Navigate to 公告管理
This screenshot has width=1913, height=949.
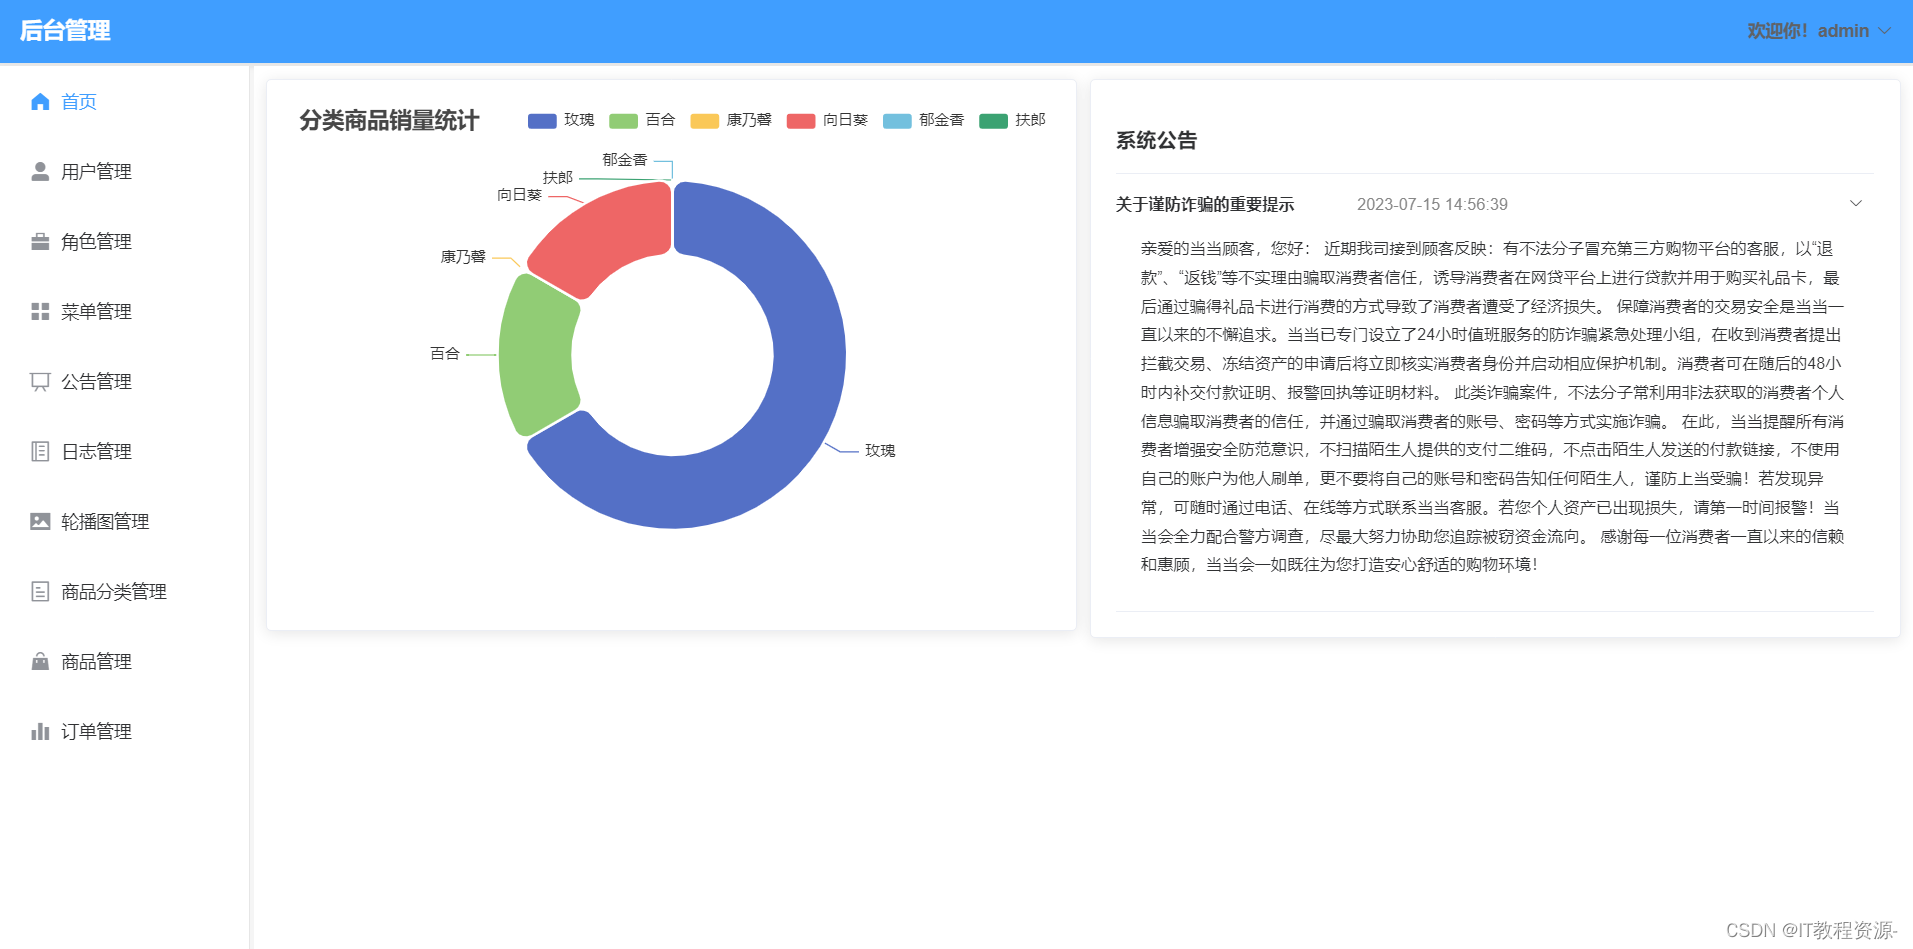[x=124, y=382]
